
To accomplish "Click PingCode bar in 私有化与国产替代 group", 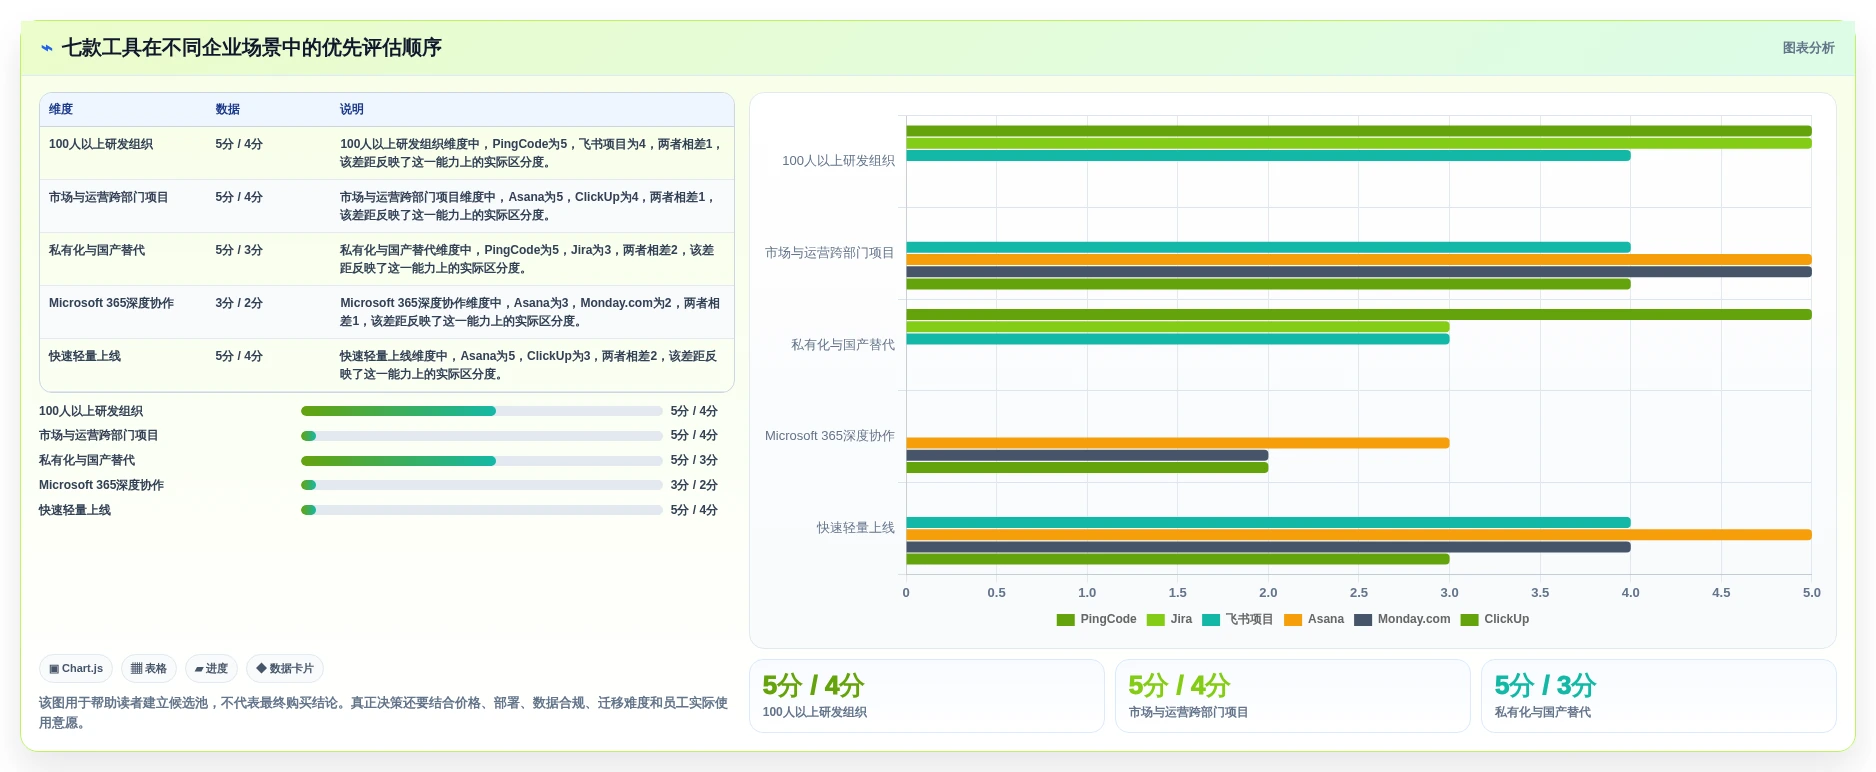I will pos(1359,315).
